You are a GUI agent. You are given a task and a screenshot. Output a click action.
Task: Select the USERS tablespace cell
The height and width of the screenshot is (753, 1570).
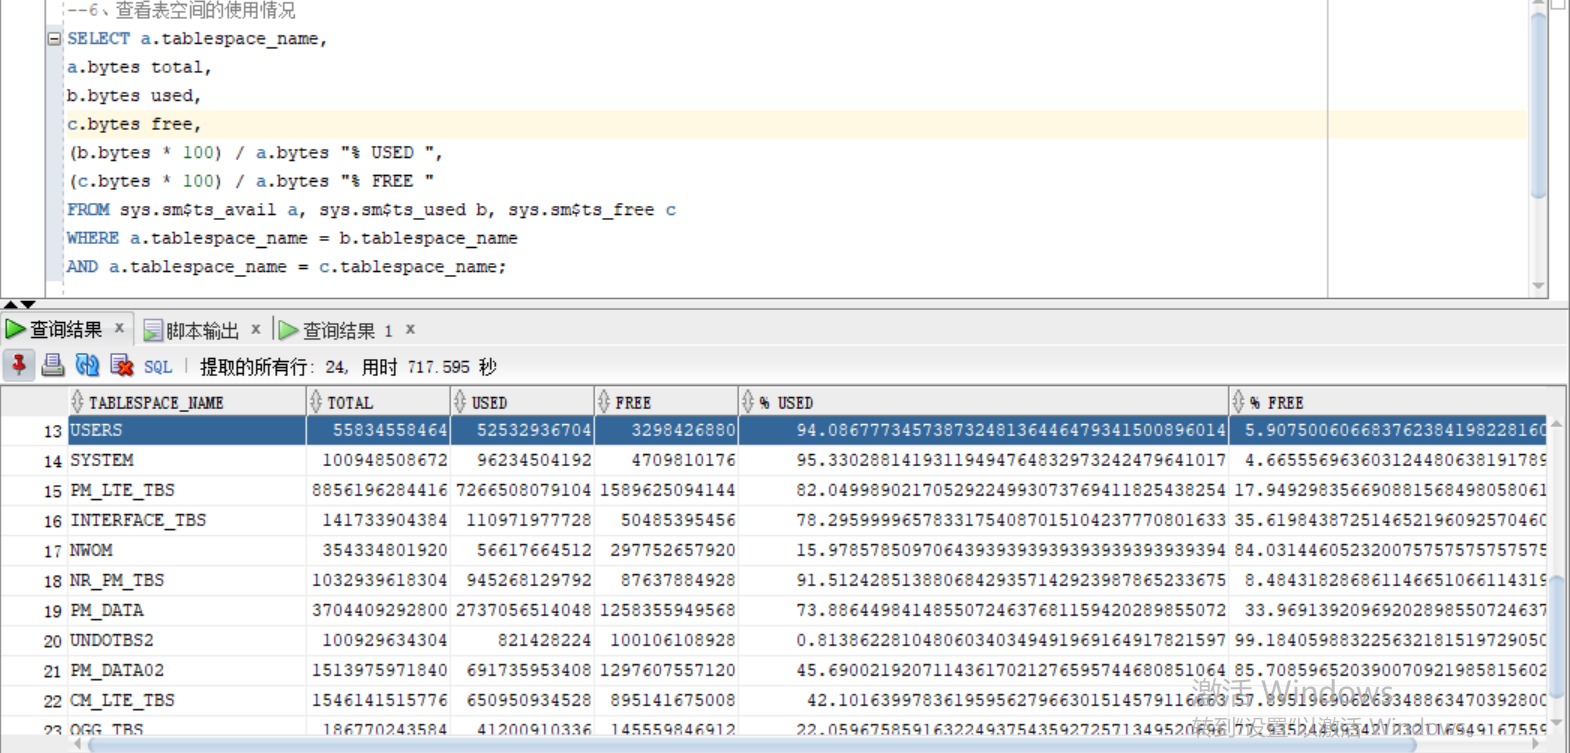[187, 430]
